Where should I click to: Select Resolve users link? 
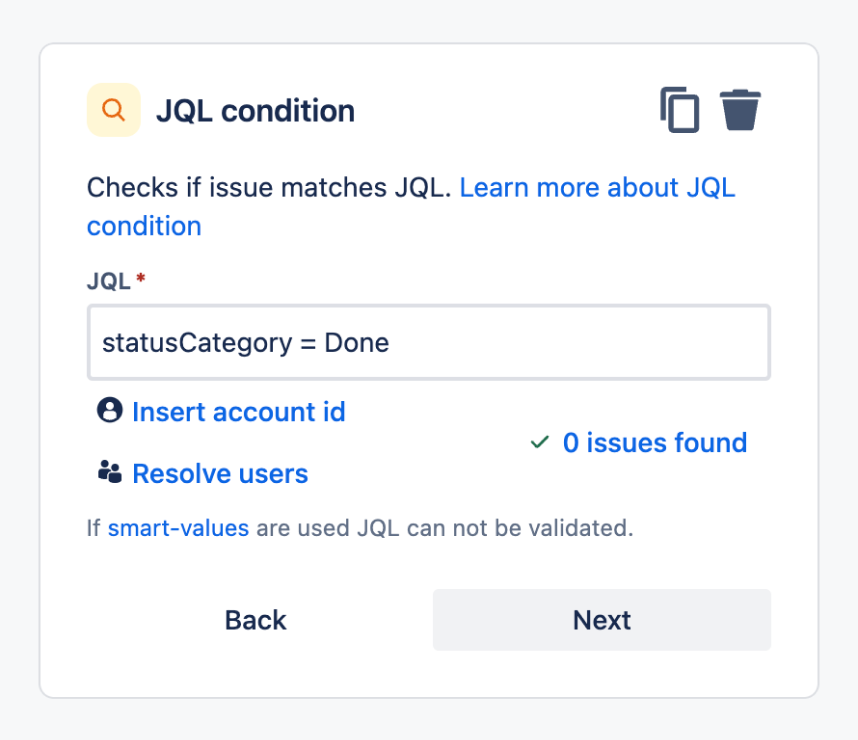click(x=220, y=473)
